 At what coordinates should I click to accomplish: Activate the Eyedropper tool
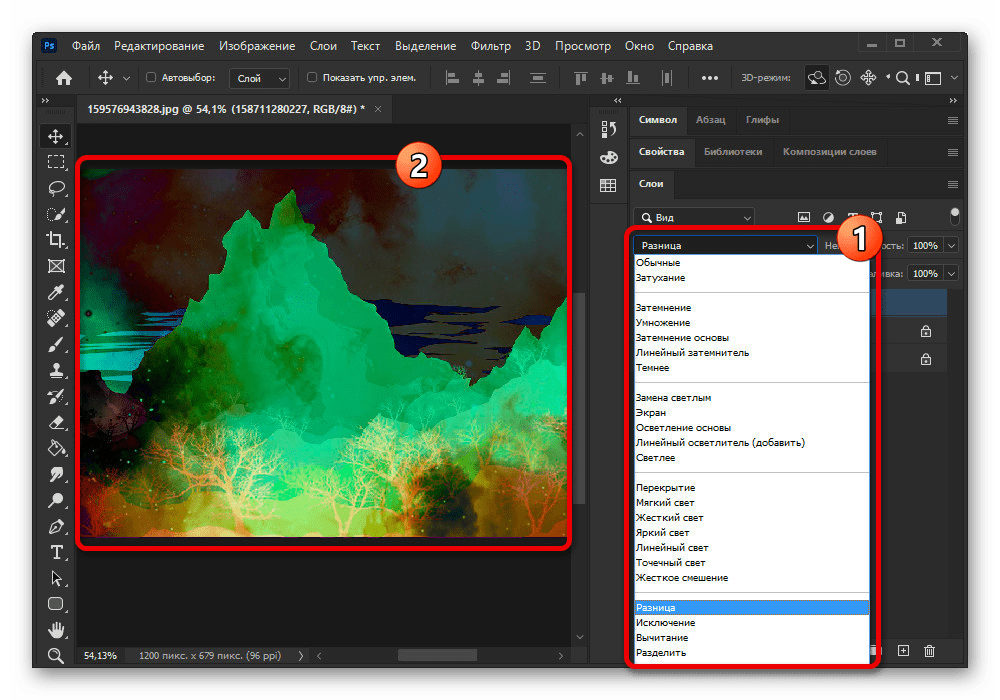tap(57, 292)
